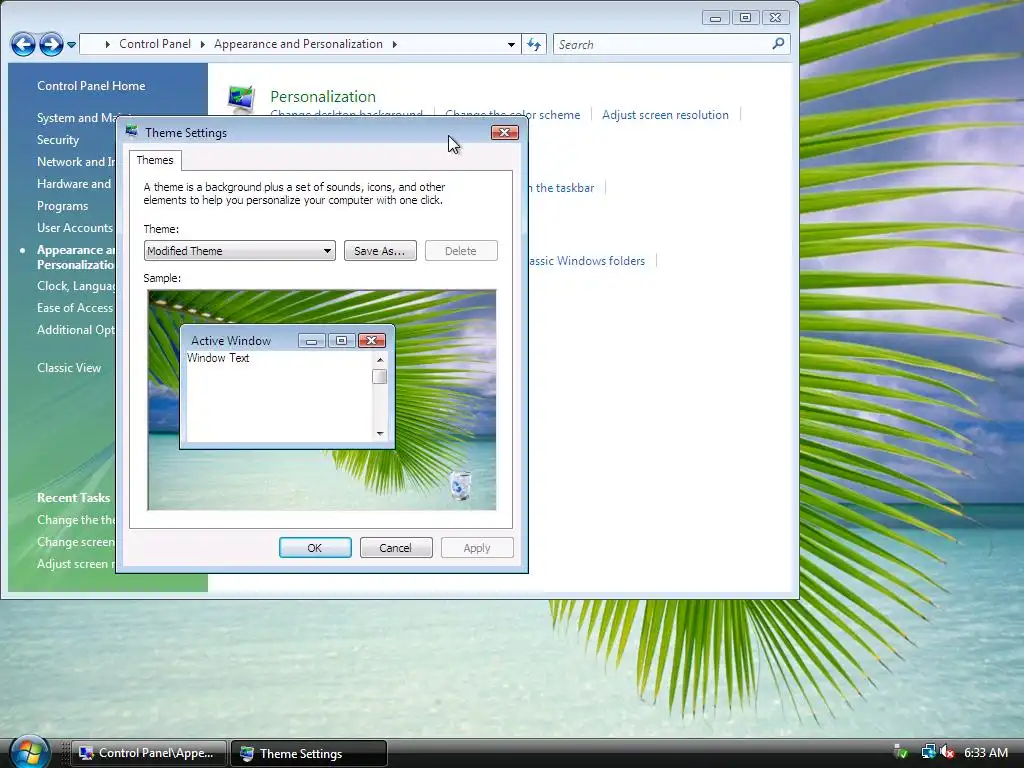Click the muted volume tray icon
The height and width of the screenshot is (768, 1024).
point(946,752)
